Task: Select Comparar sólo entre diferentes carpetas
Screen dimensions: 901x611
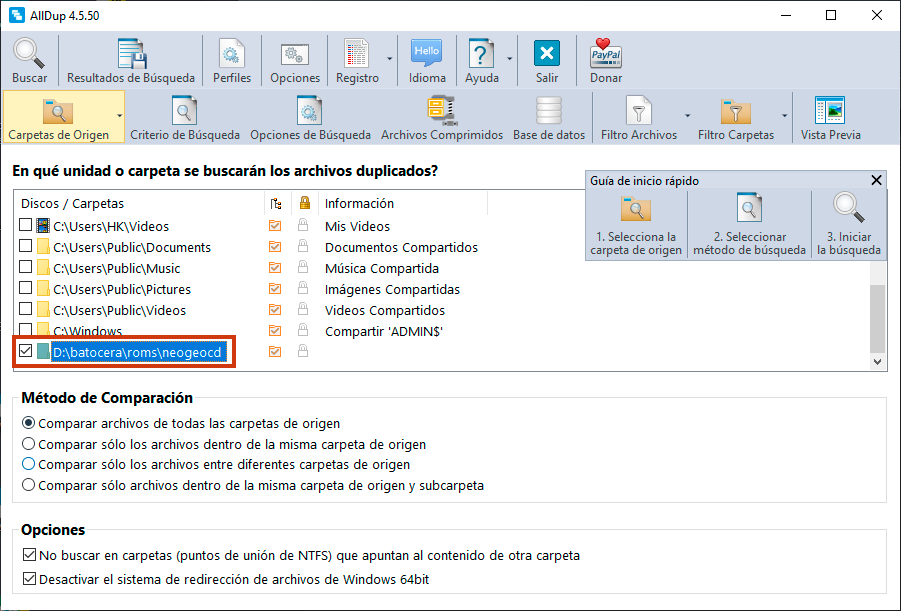Action: (217, 464)
